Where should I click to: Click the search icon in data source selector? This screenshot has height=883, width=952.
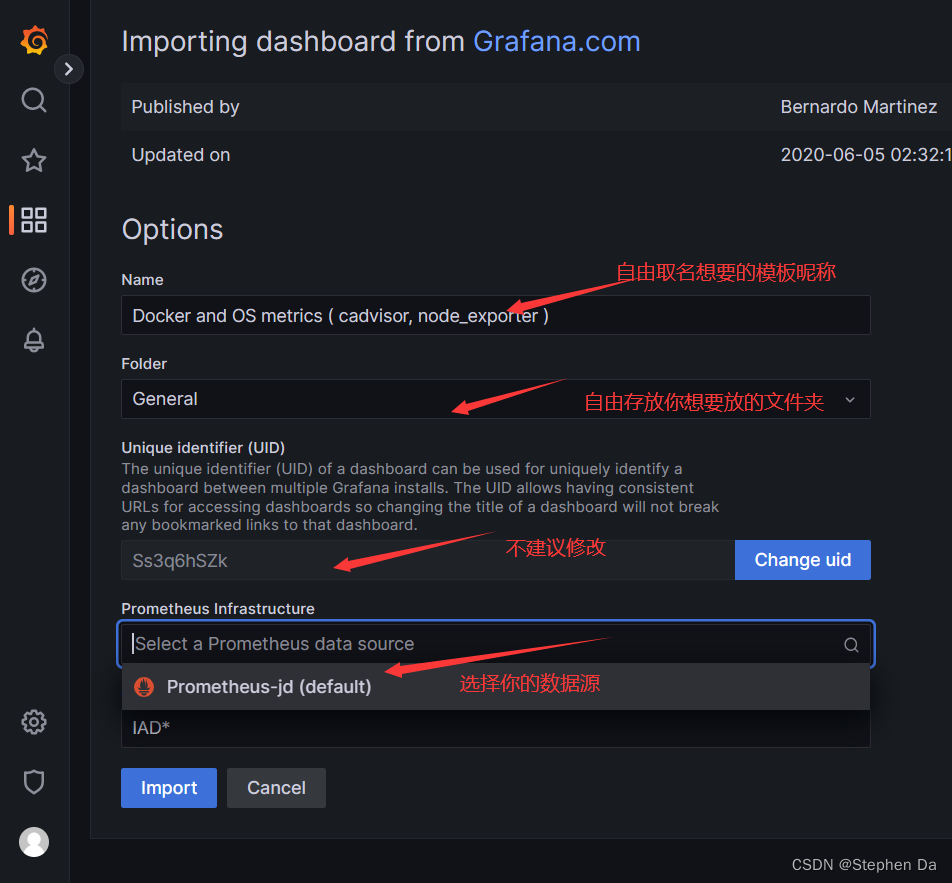click(x=851, y=644)
